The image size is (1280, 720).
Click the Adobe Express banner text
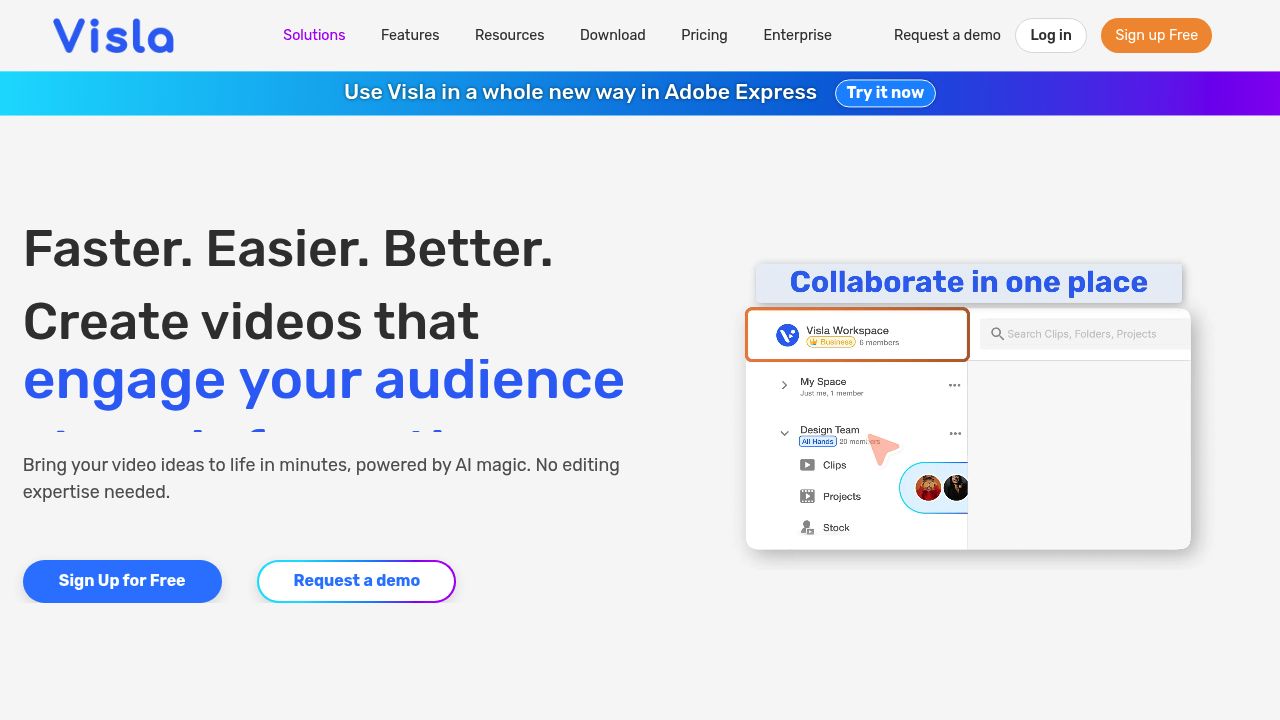pos(581,92)
